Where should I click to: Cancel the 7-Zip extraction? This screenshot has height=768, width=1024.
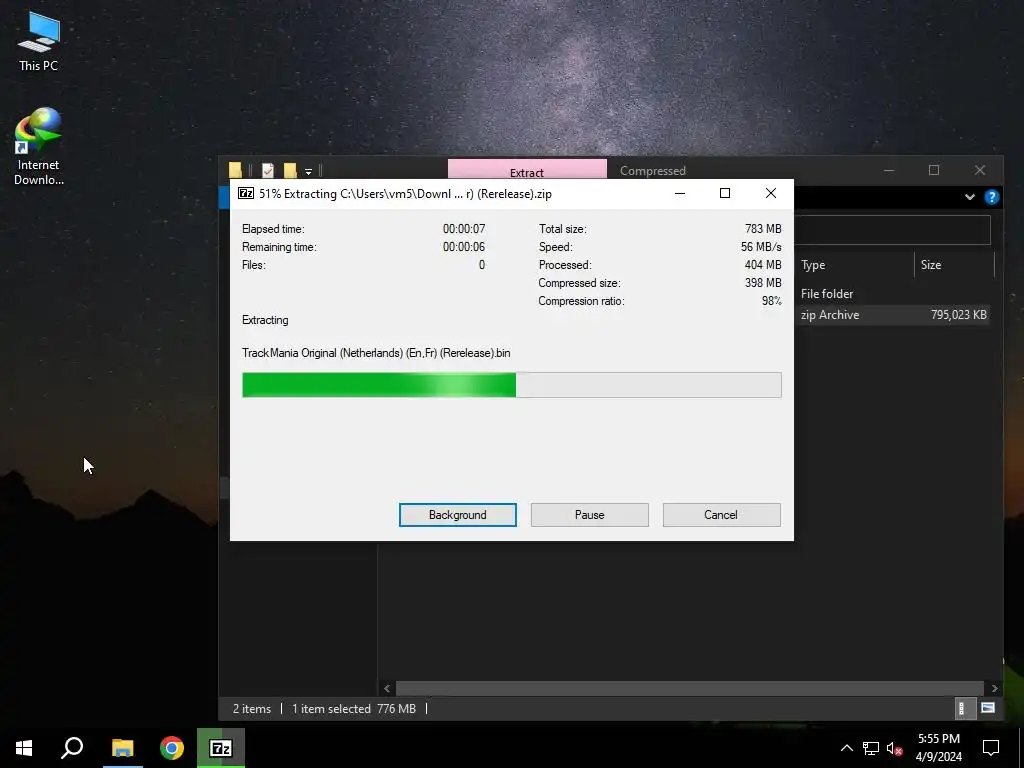click(721, 515)
